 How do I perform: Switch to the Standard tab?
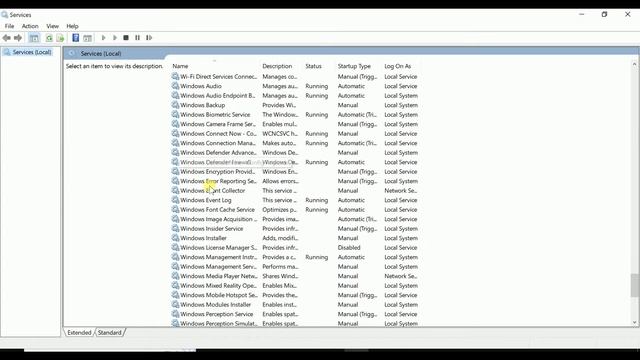pos(109,333)
